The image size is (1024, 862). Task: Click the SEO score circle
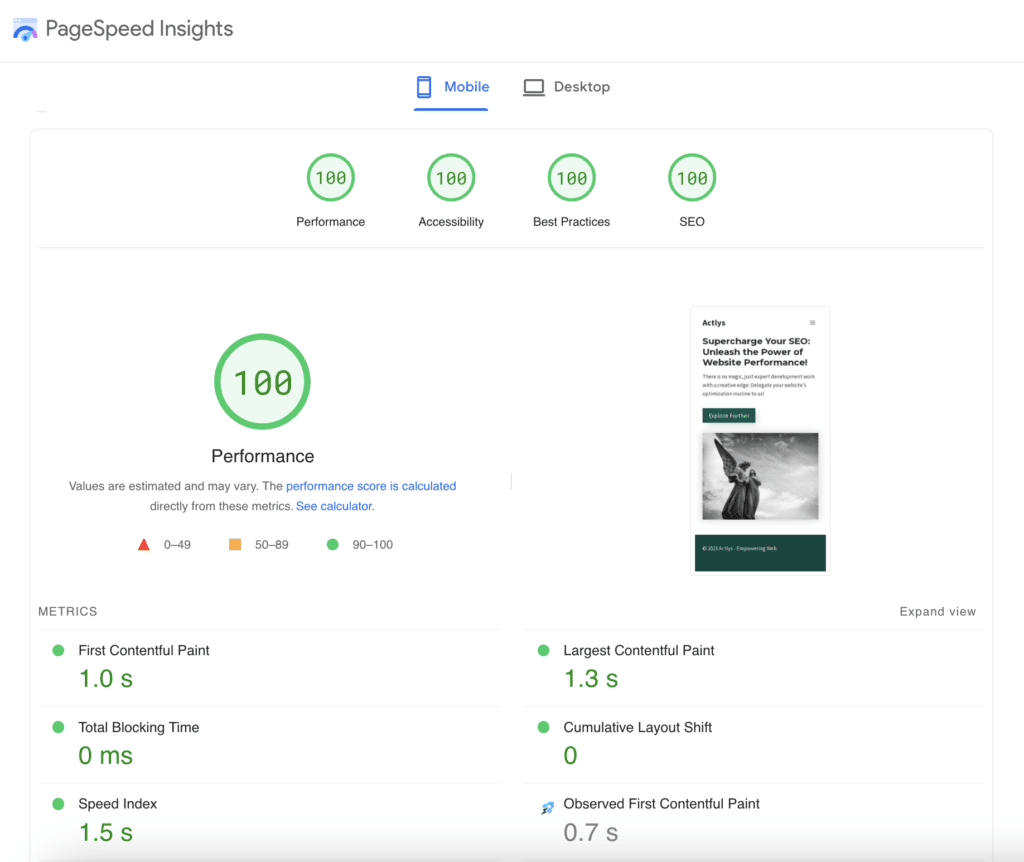(691, 177)
